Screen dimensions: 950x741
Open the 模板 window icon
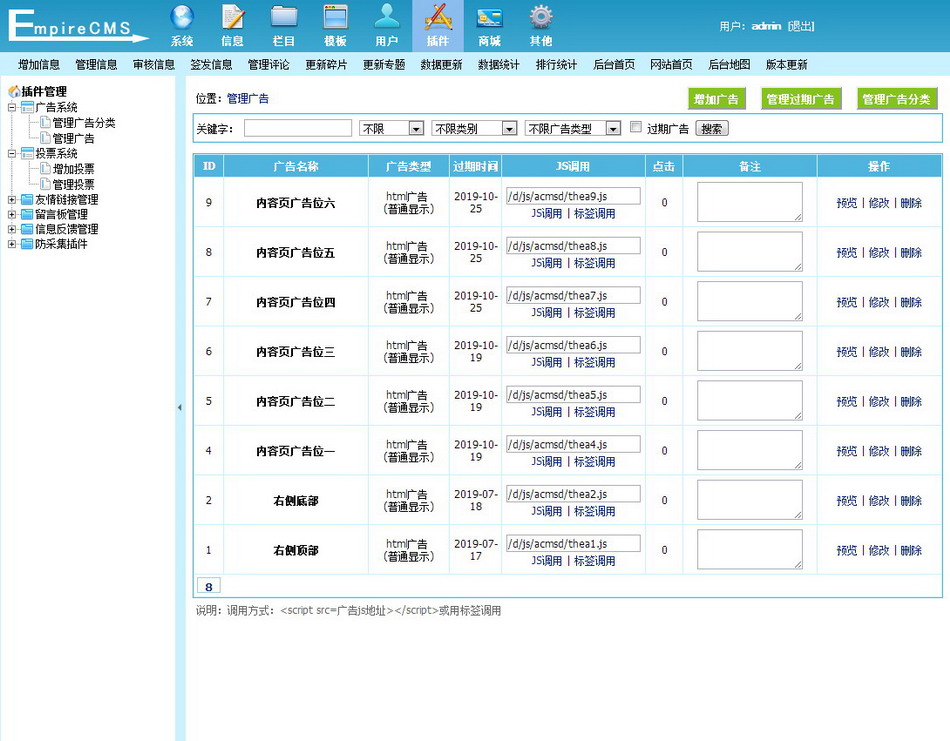(x=335, y=18)
